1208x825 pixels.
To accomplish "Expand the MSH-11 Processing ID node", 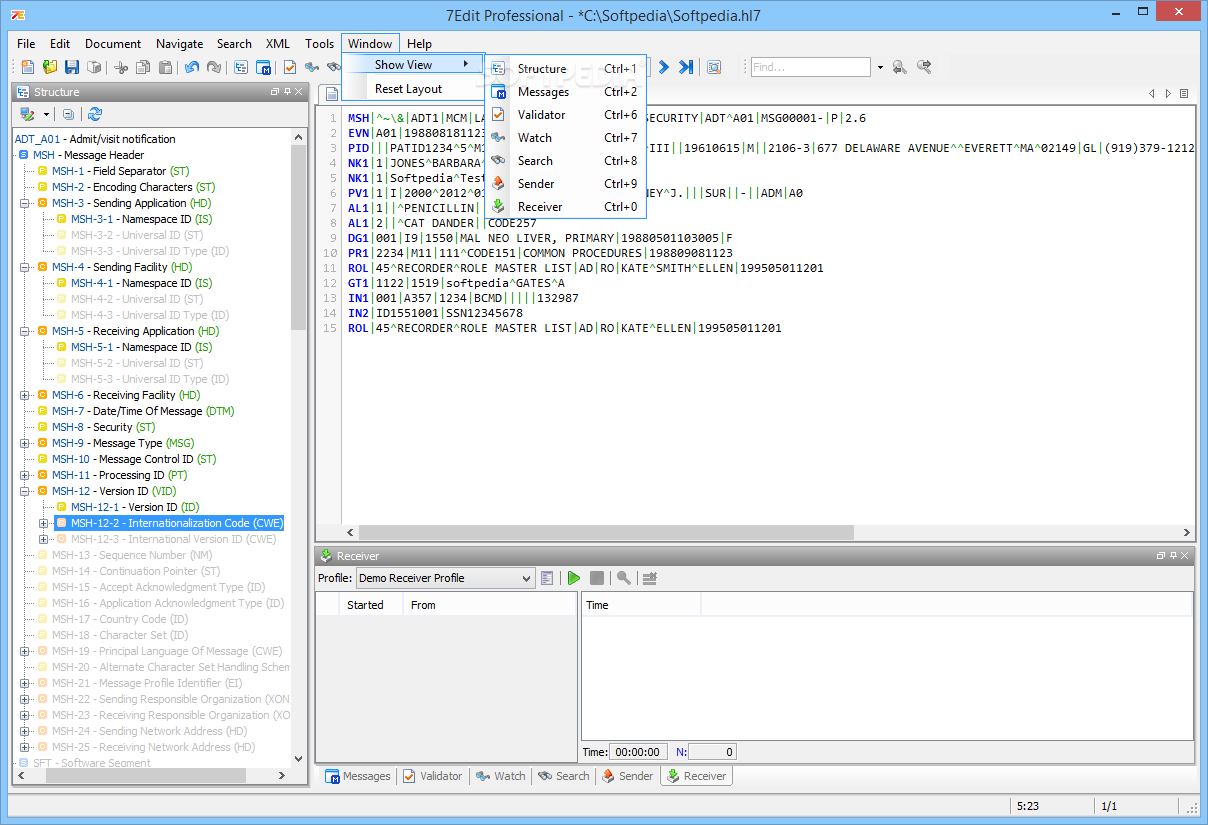I will (24, 475).
